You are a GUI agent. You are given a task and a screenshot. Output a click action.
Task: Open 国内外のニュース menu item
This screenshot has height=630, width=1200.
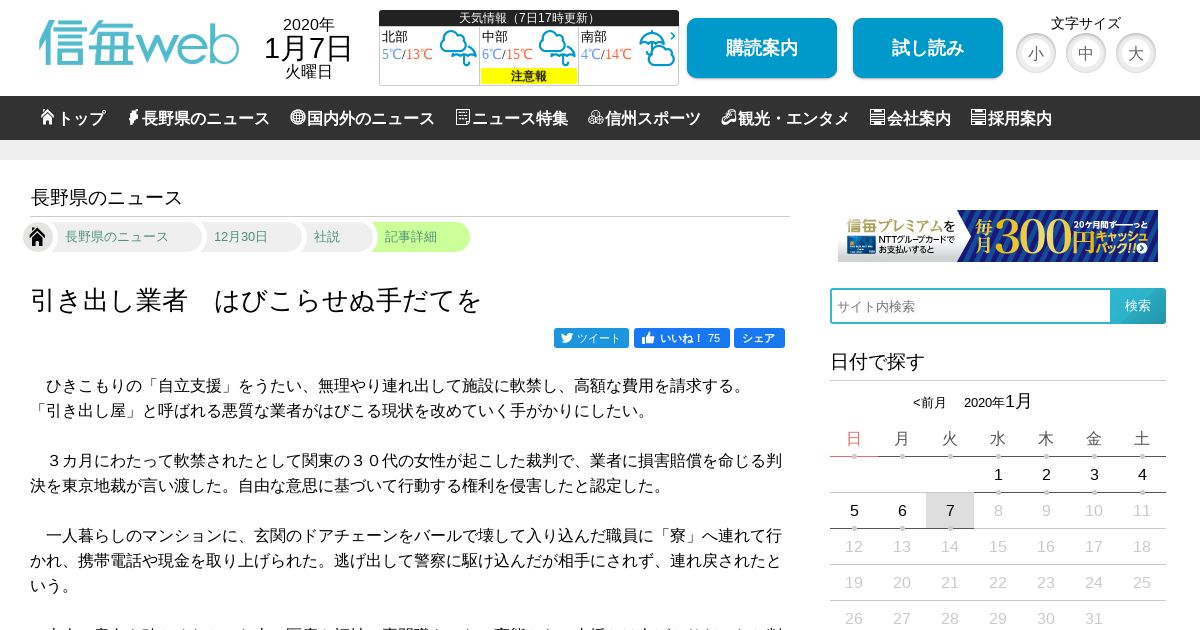point(362,118)
